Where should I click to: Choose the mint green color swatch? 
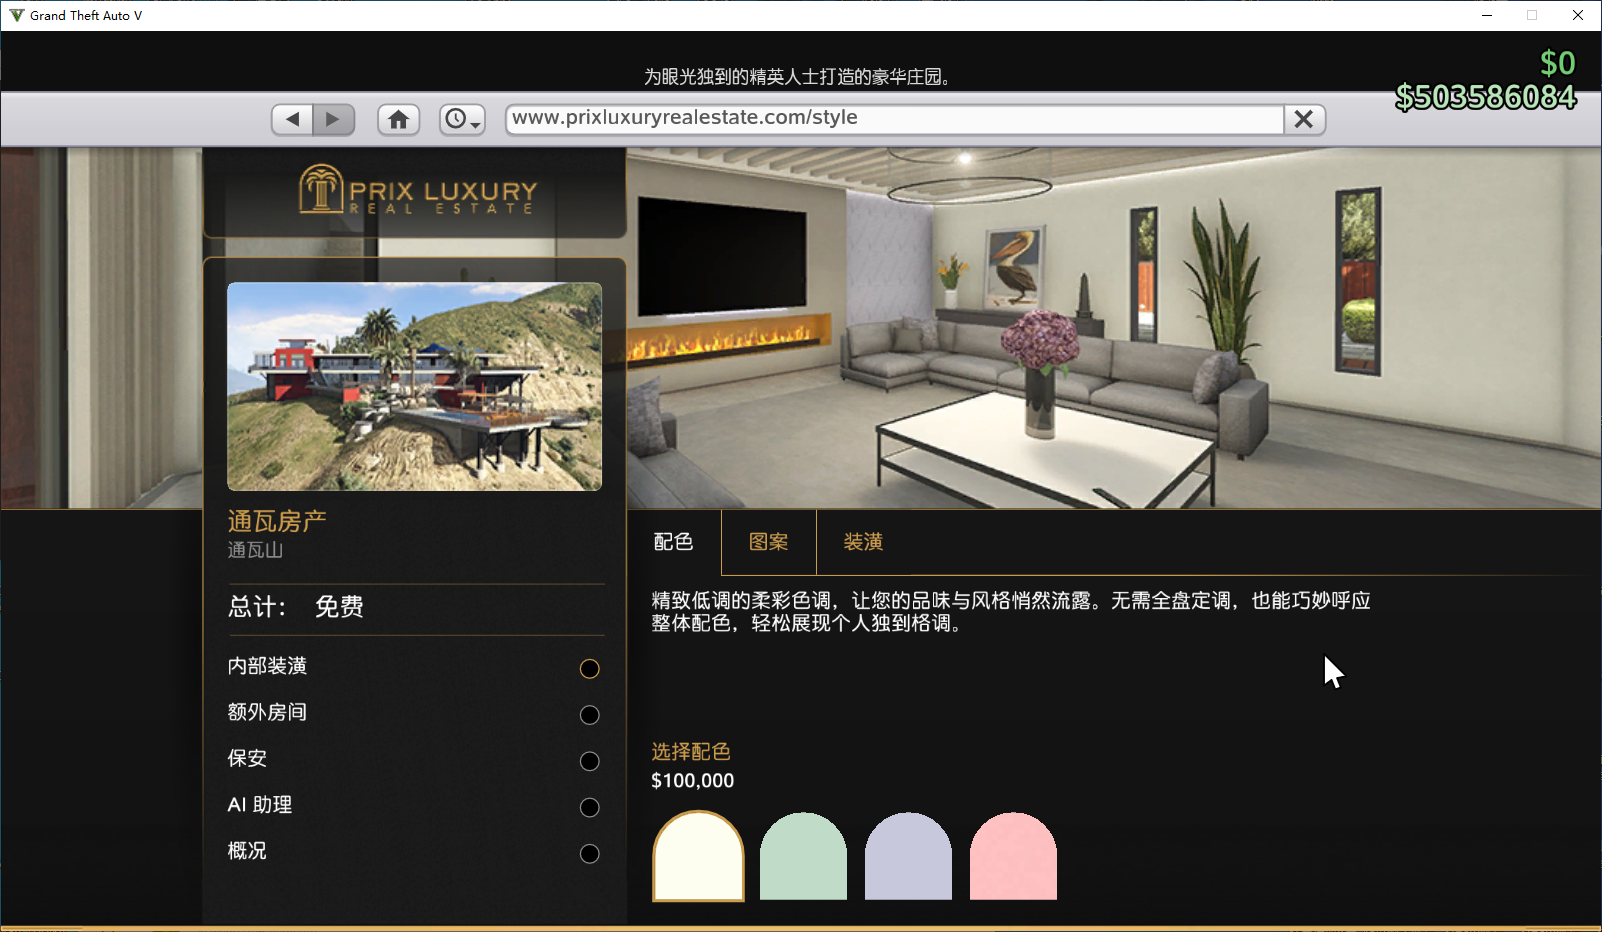(803, 856)
